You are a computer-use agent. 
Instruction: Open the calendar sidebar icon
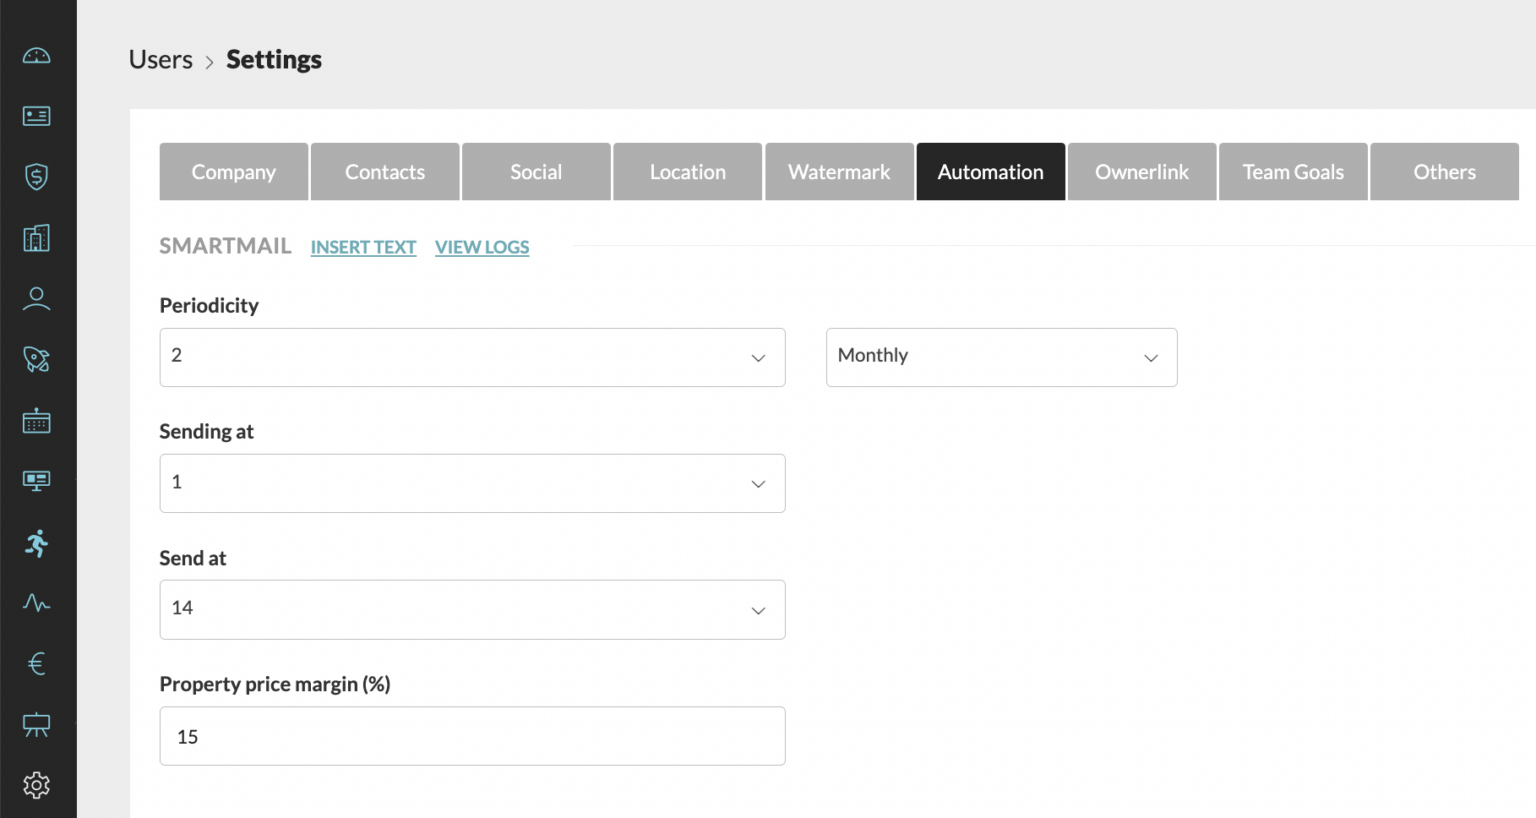[37, 420]
